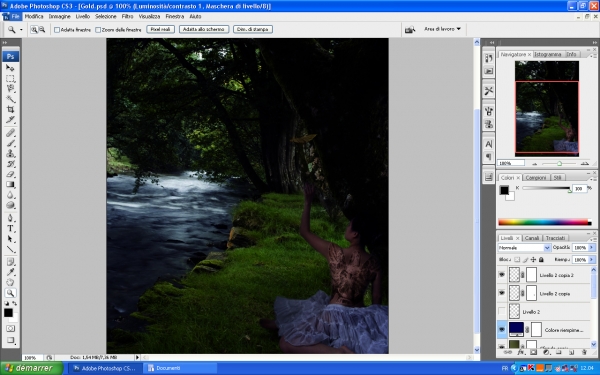This screenshot has width=600, height=375.
Task: Click the Pixel reali button
Action: [160, 29]
